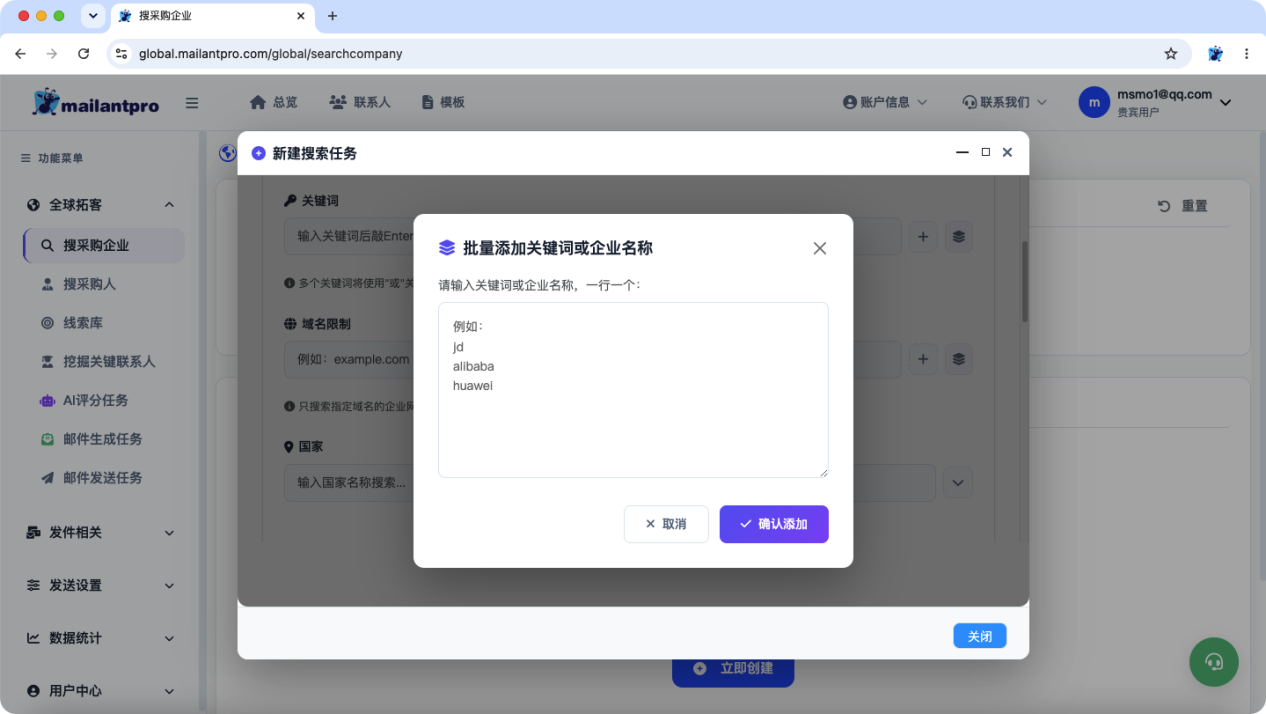Viewport: 1266px width, 714px height.
Task: Open the 联系我们 dropdown
Action: point(1004,102)
